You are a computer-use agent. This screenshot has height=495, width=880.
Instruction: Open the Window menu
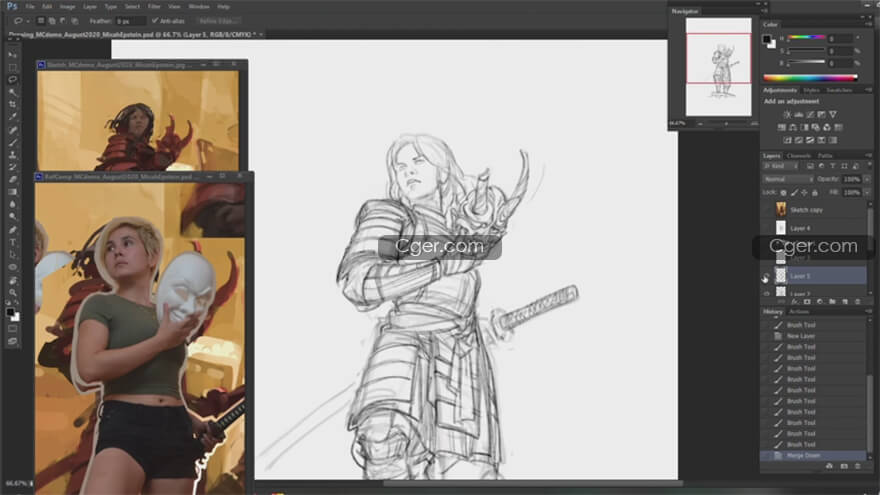point(199,7)
